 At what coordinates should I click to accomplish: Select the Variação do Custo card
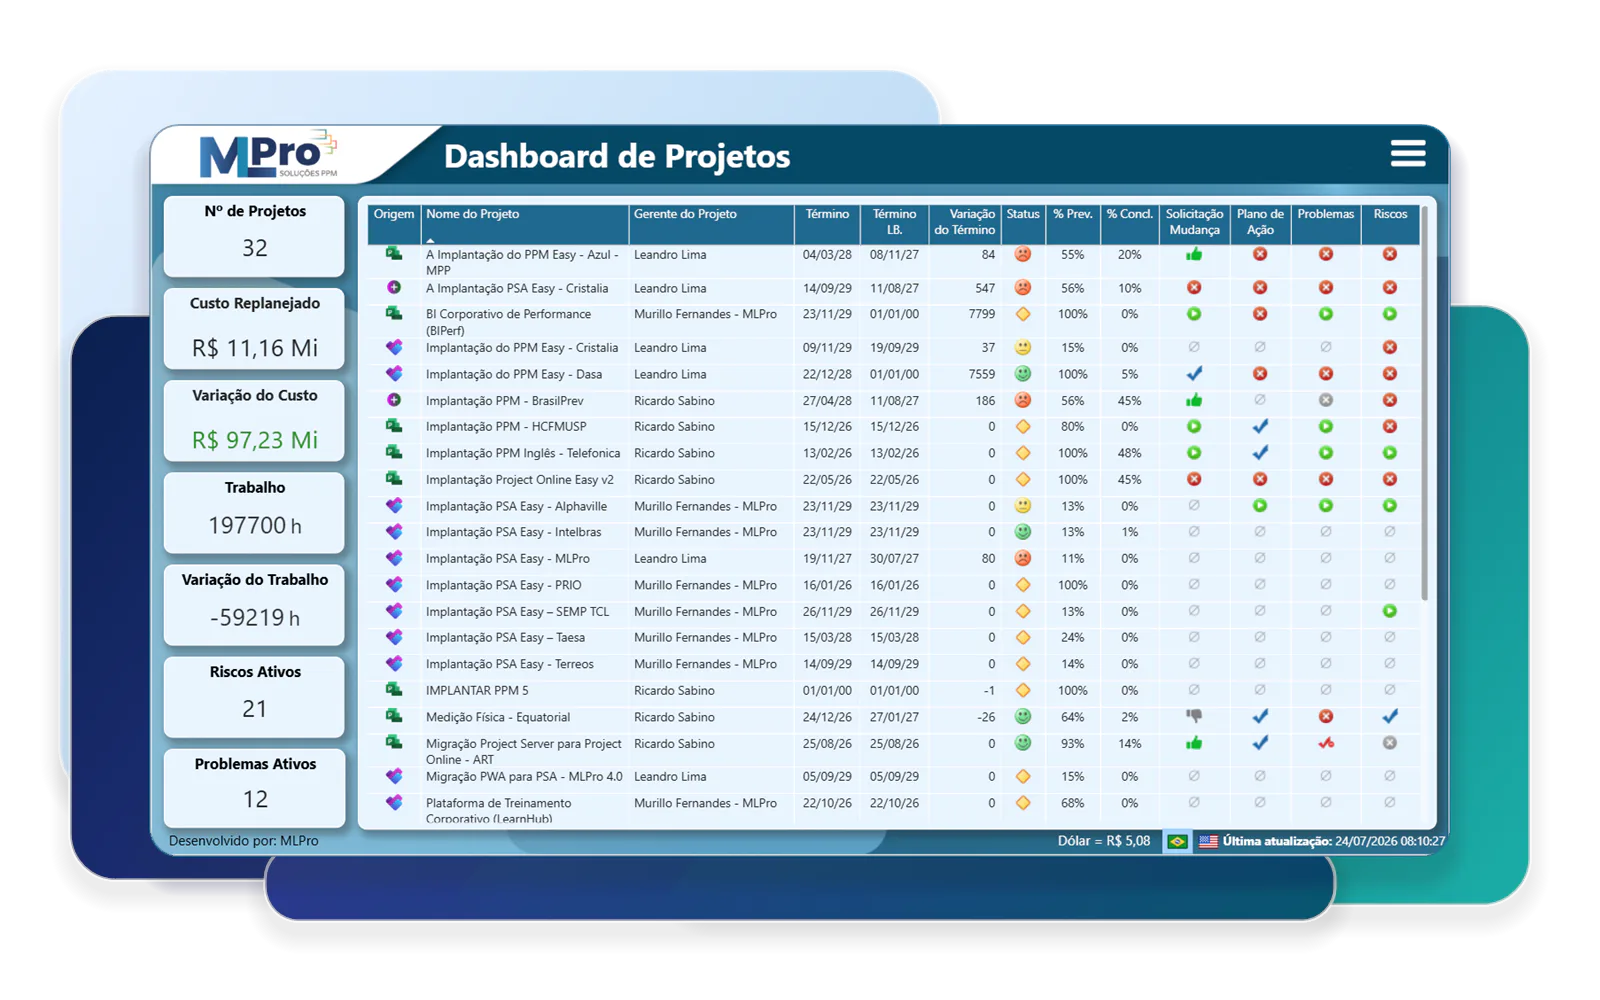click(x=254, y=420)
